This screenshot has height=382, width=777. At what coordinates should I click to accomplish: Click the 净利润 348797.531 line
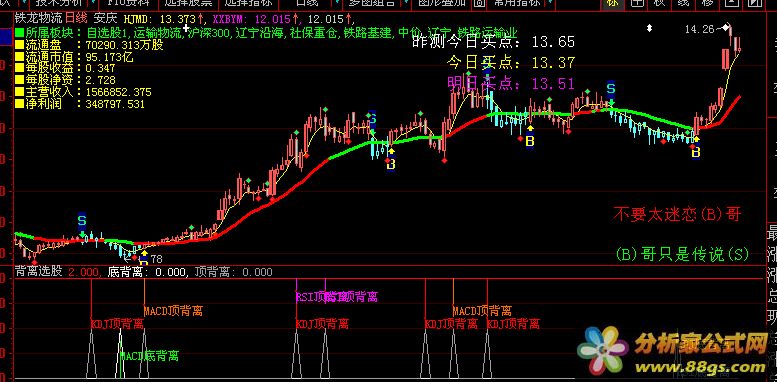tap(80, 104)
